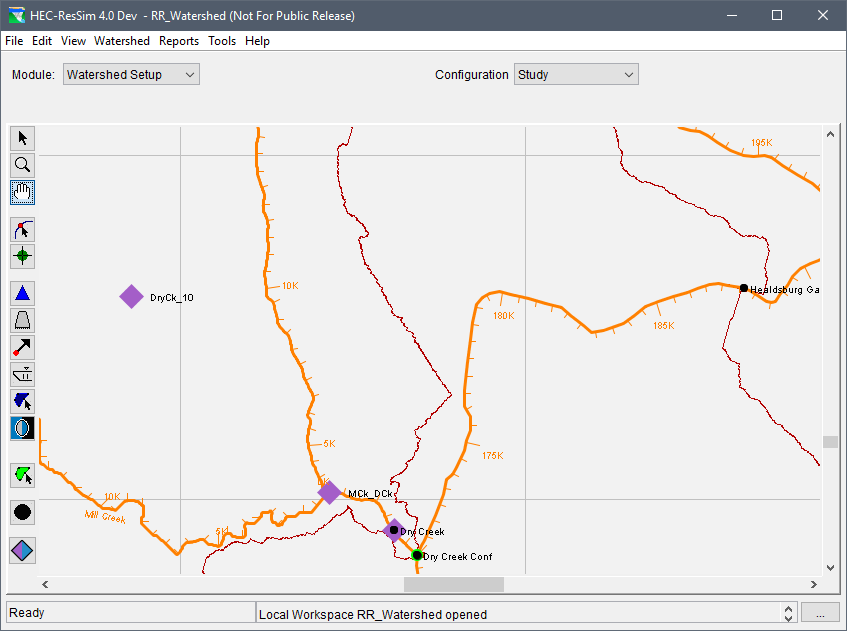Viewport: 847px width, 631px height.
Task: Click the status message stepper arrows
Action: tap(788, 613)
